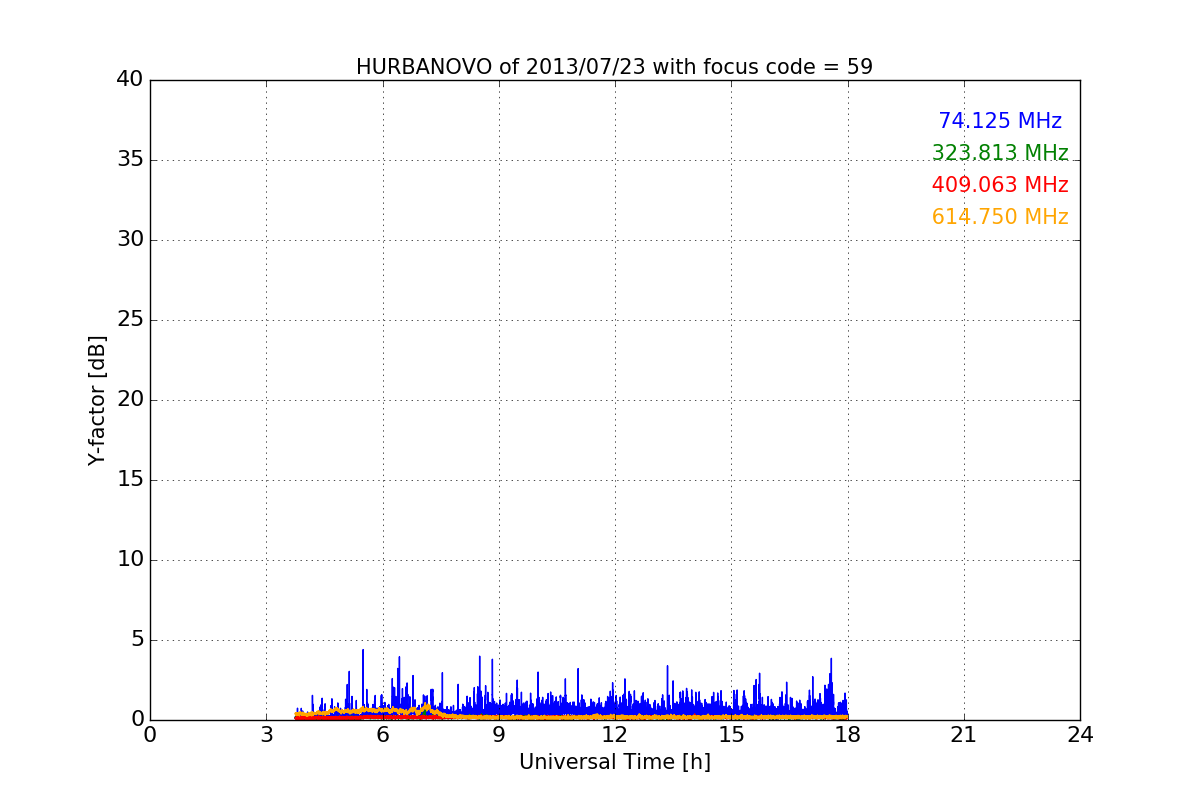Select the orange 614.750 MHz legend label
1200x800 pixels.
999,217
